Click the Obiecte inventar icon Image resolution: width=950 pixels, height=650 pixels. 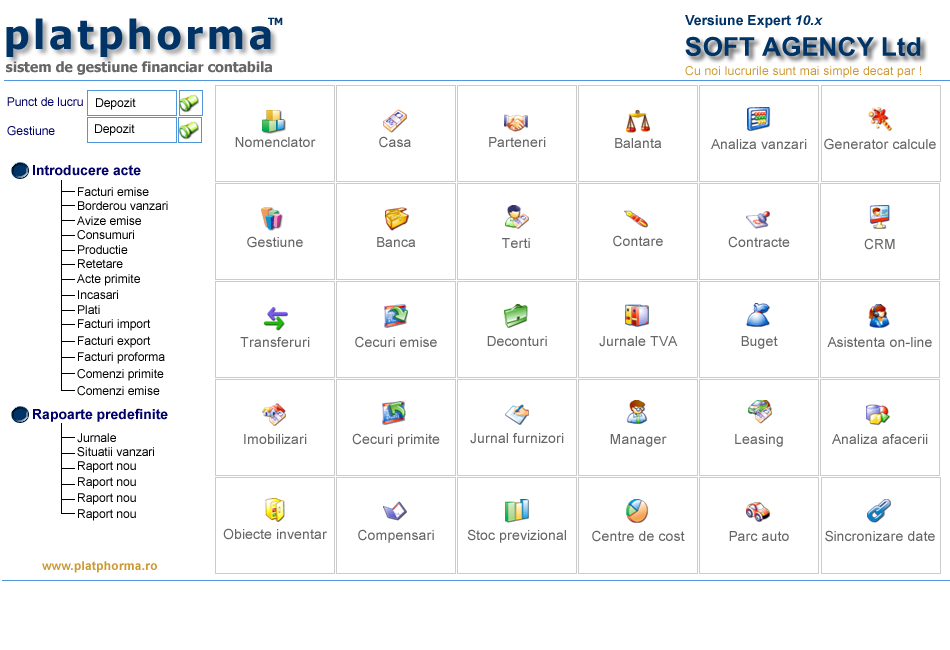pyautogui.click(x=274, y=509)
